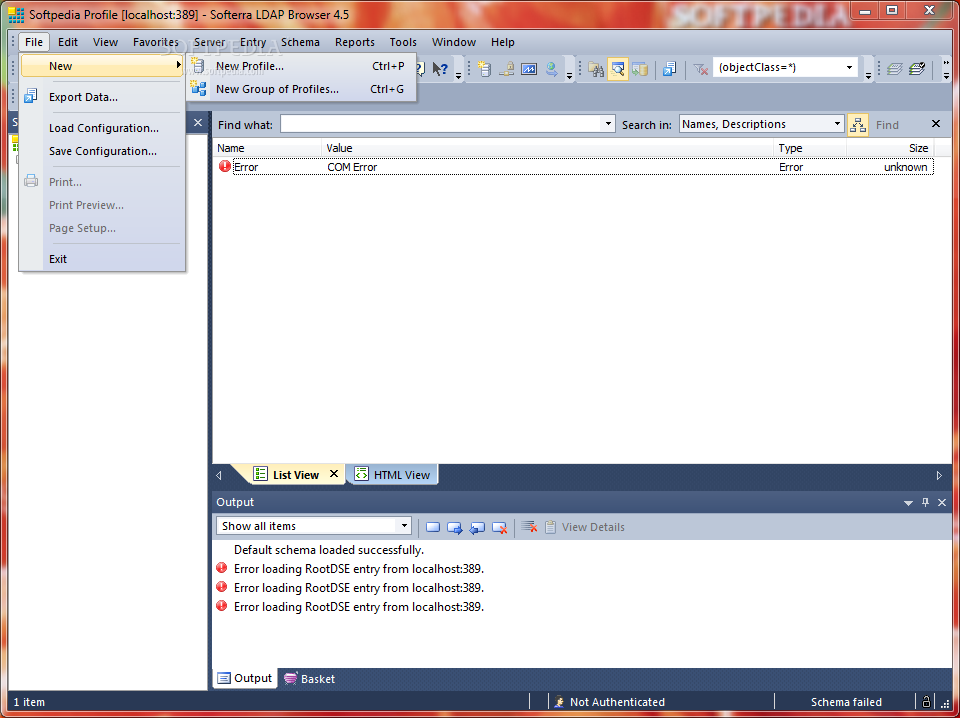This screenshot has width=960, height=718.
Task: Click View Details in the Output toolbar
Action: pos(585,527)
